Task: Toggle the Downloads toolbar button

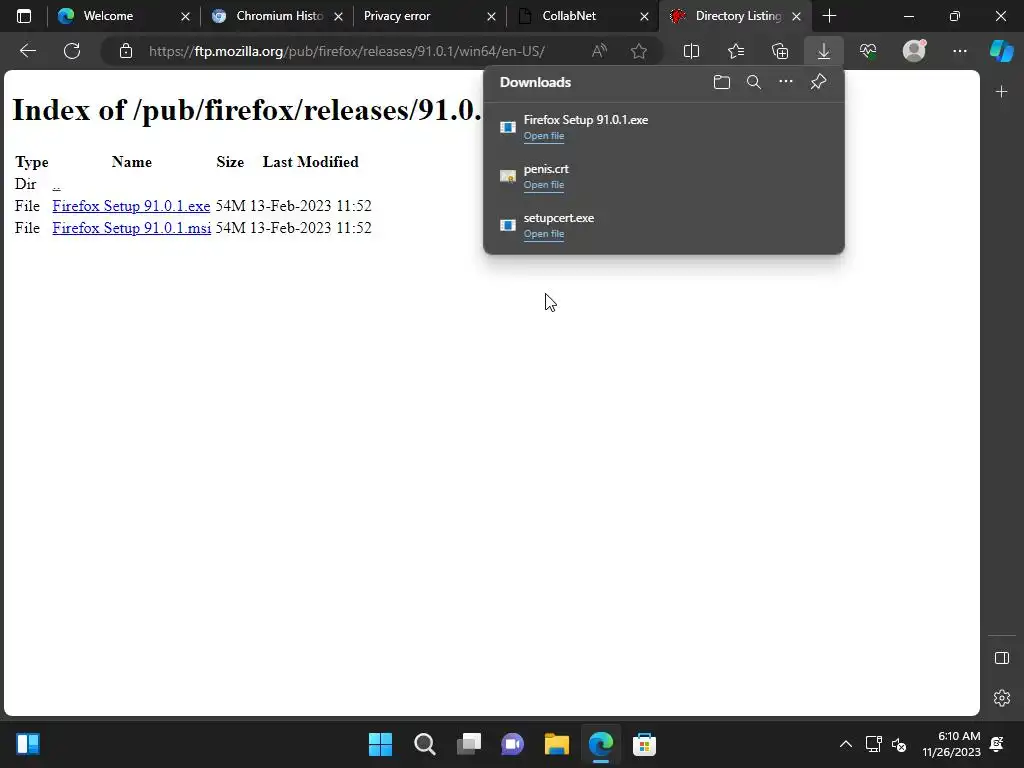Action: pos(824,51)
